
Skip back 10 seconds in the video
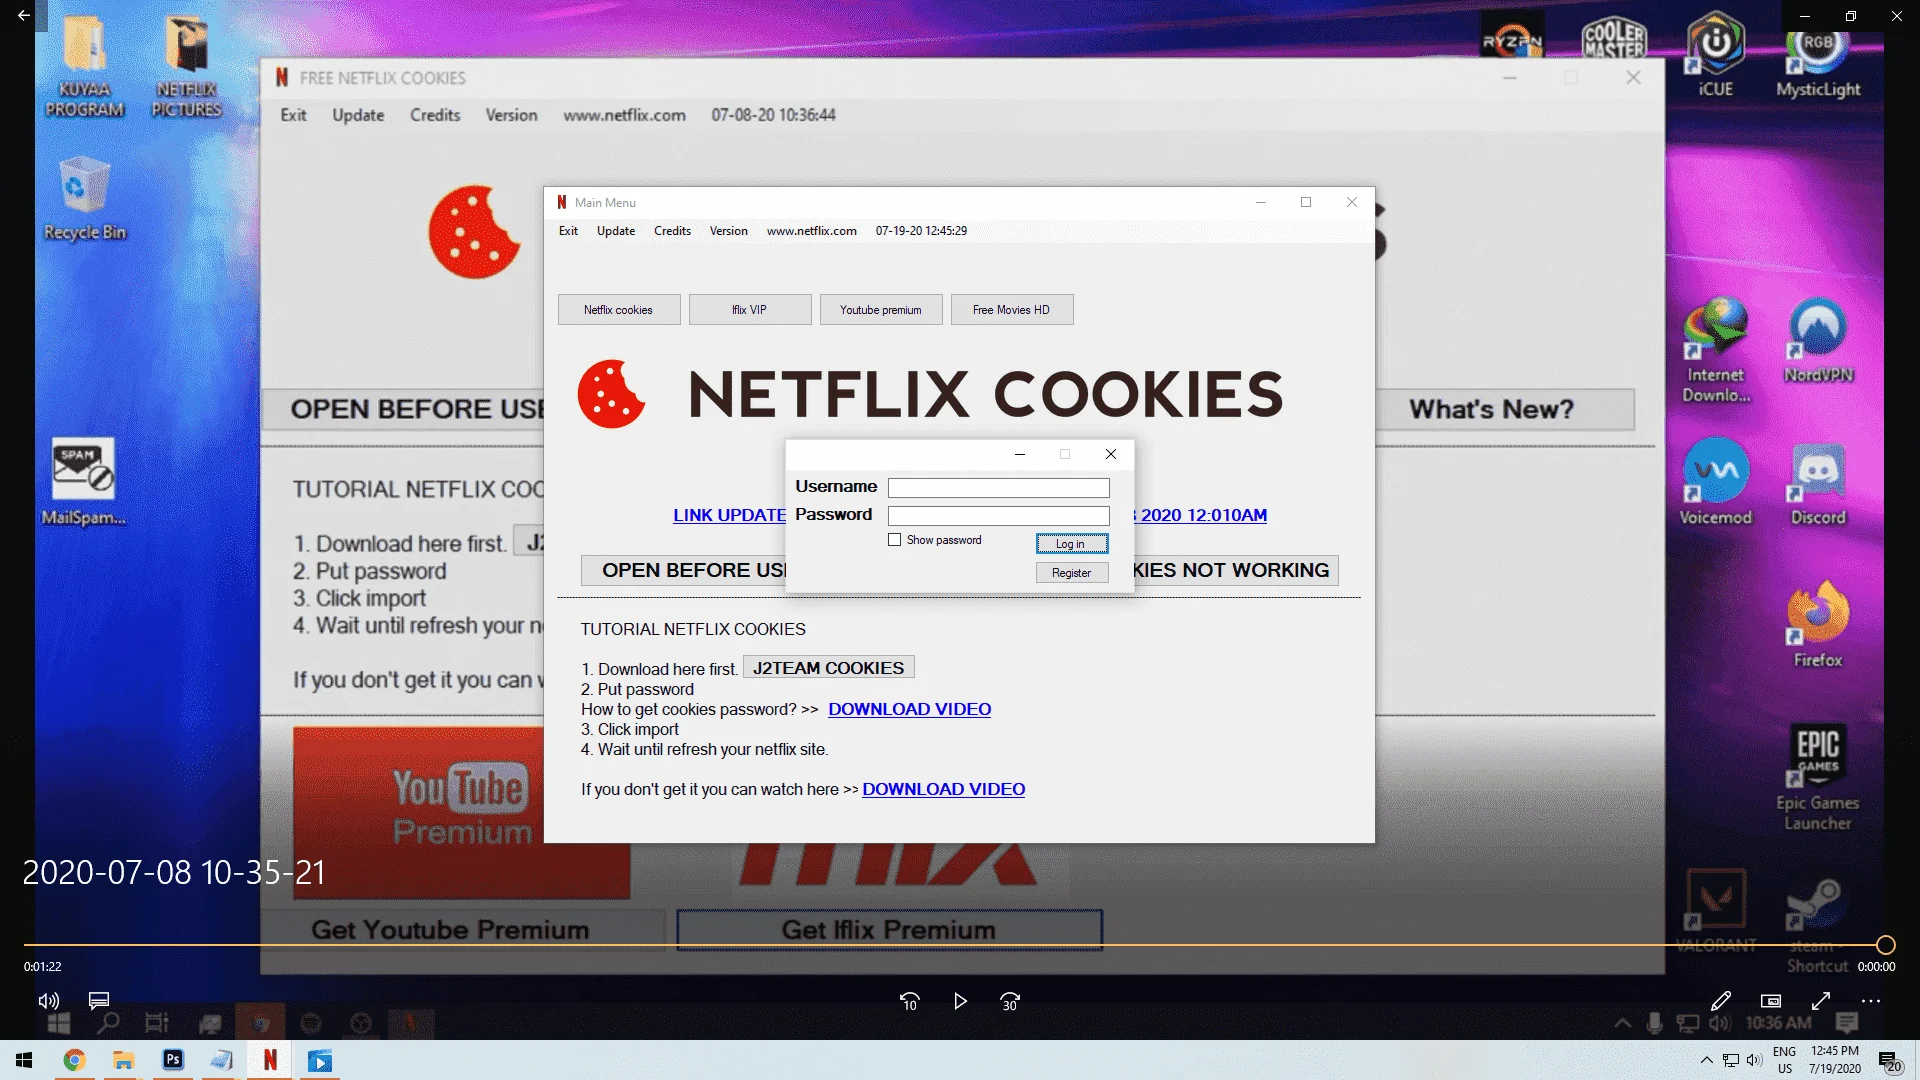[x=909, y=1001]
